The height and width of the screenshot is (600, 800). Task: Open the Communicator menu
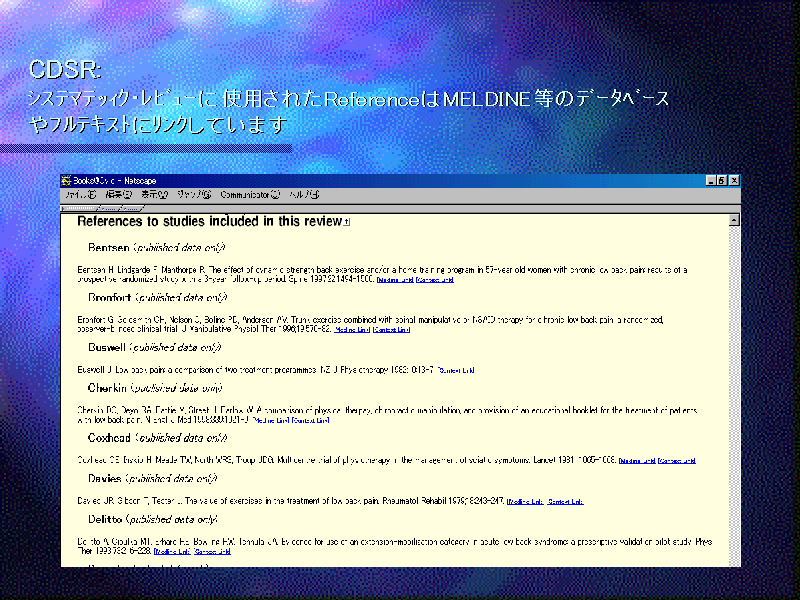click(x=251, y=195)
